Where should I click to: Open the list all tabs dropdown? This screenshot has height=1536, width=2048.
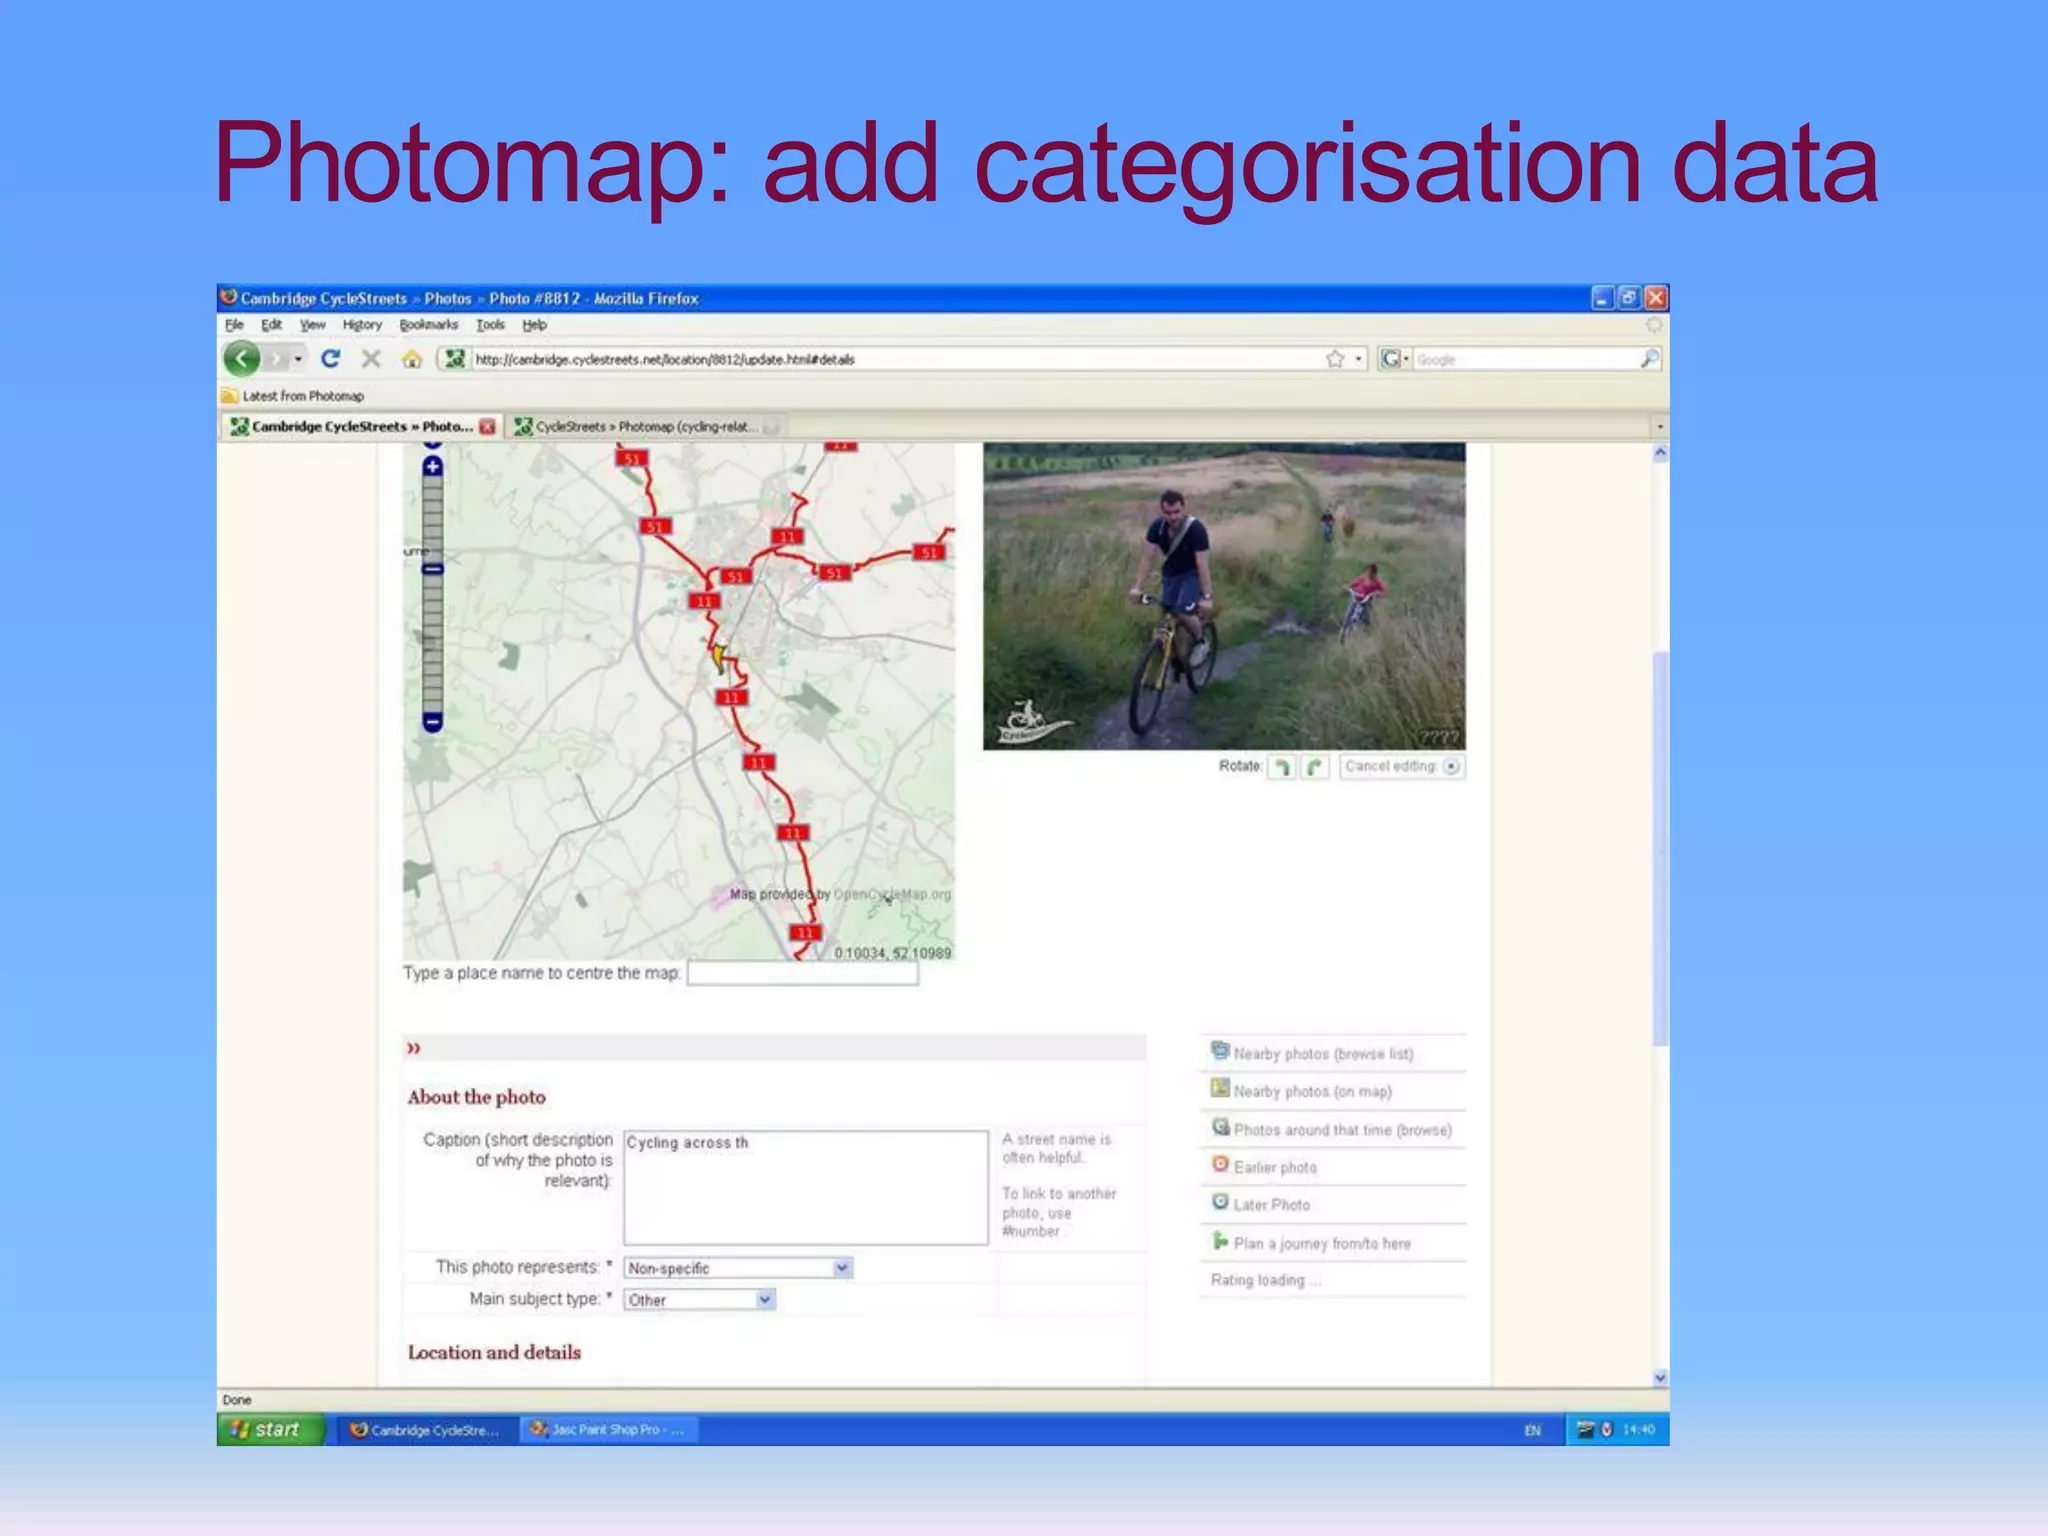[x=1660, y=427]
